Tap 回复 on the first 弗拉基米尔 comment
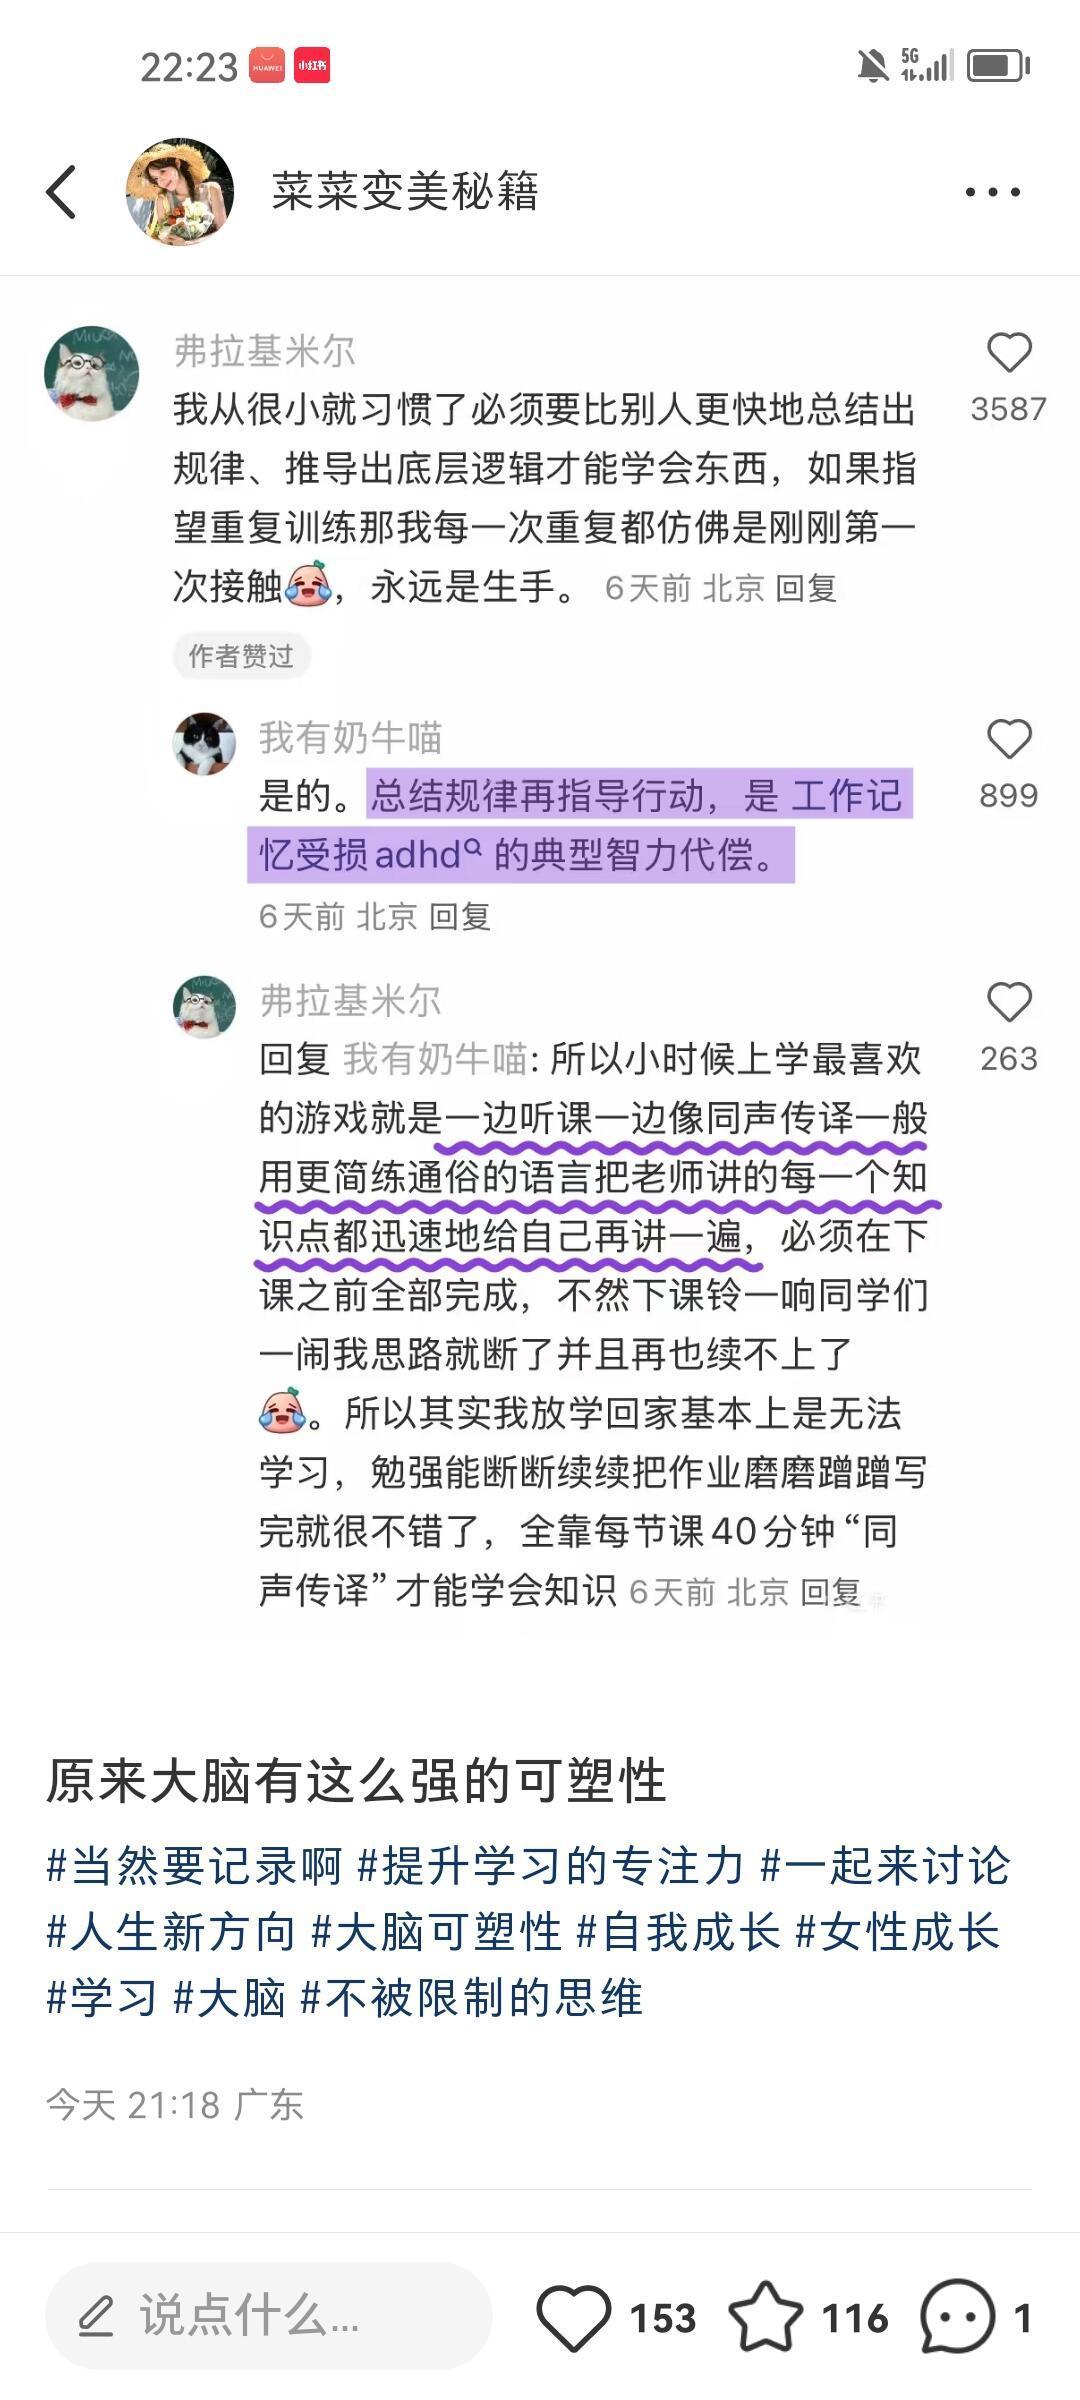 [x=806, y=588]
